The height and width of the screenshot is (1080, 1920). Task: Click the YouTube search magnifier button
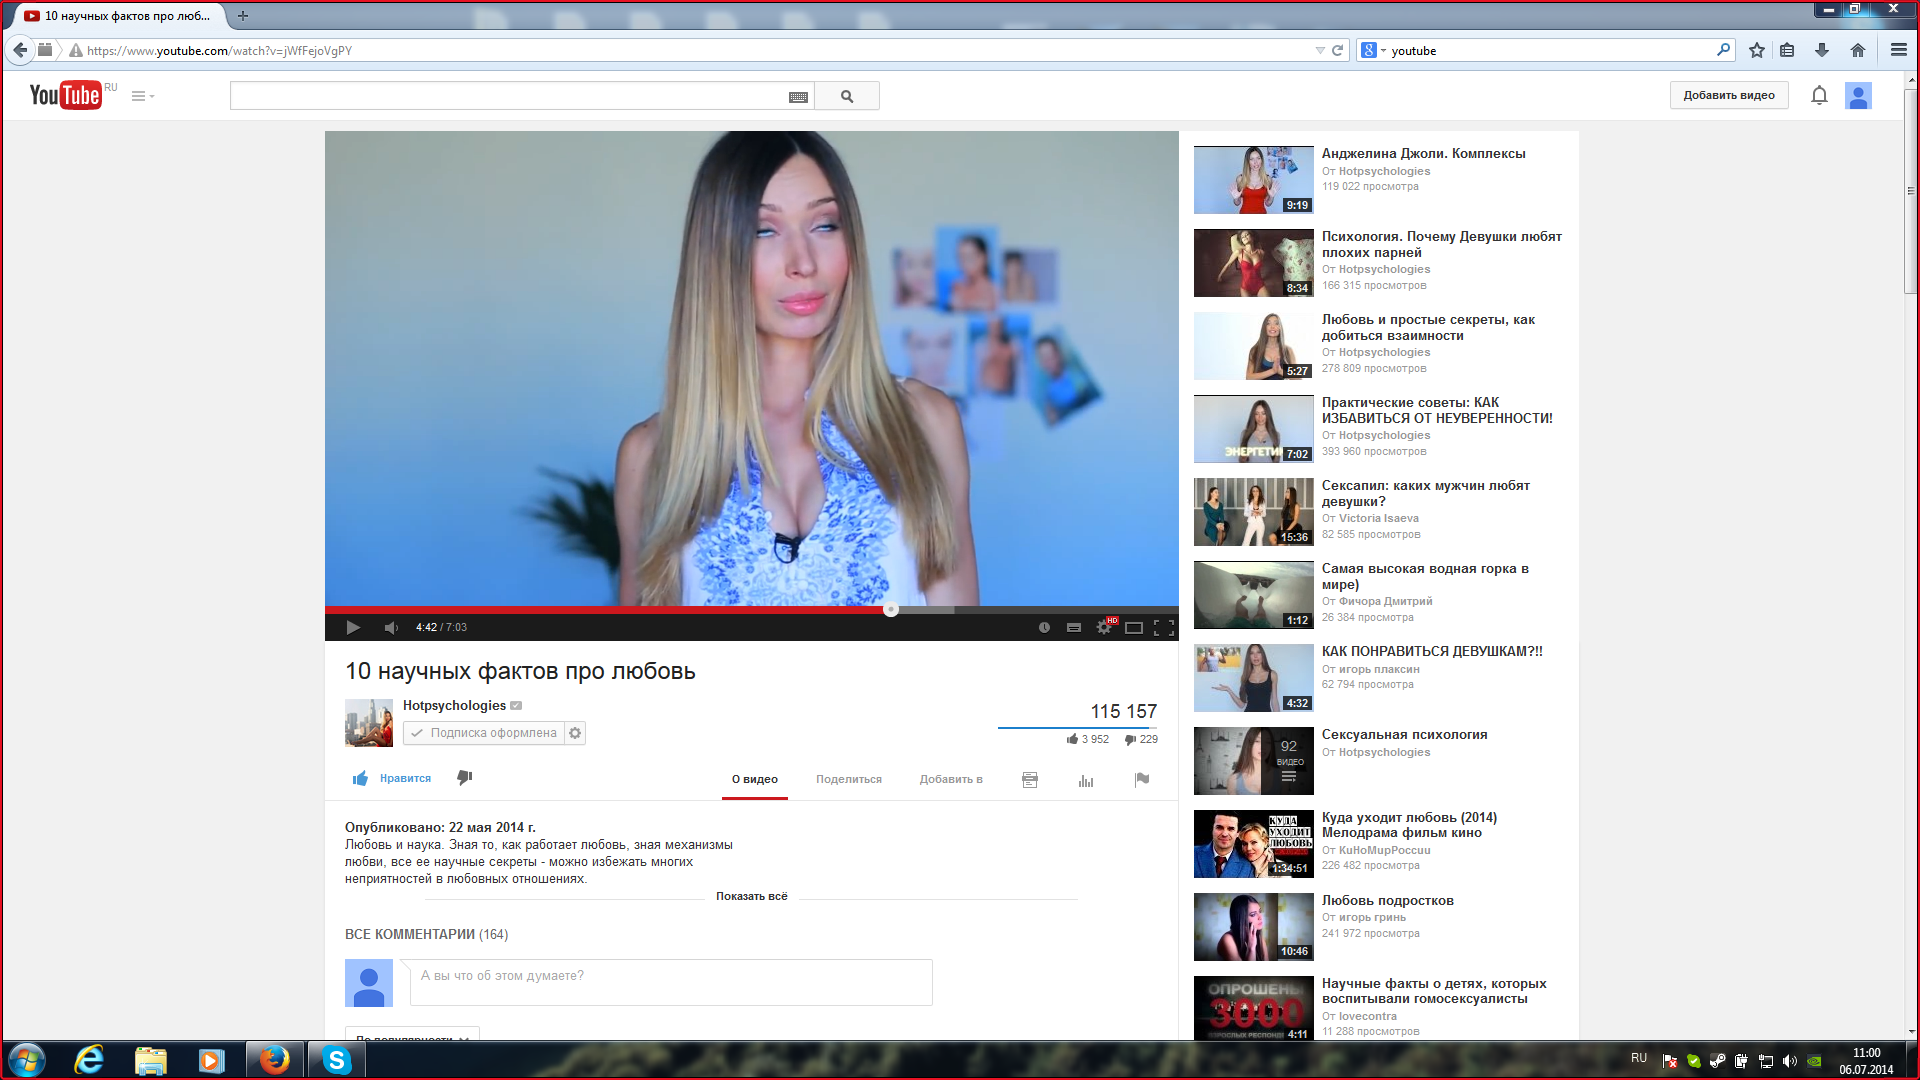(847, 96)
